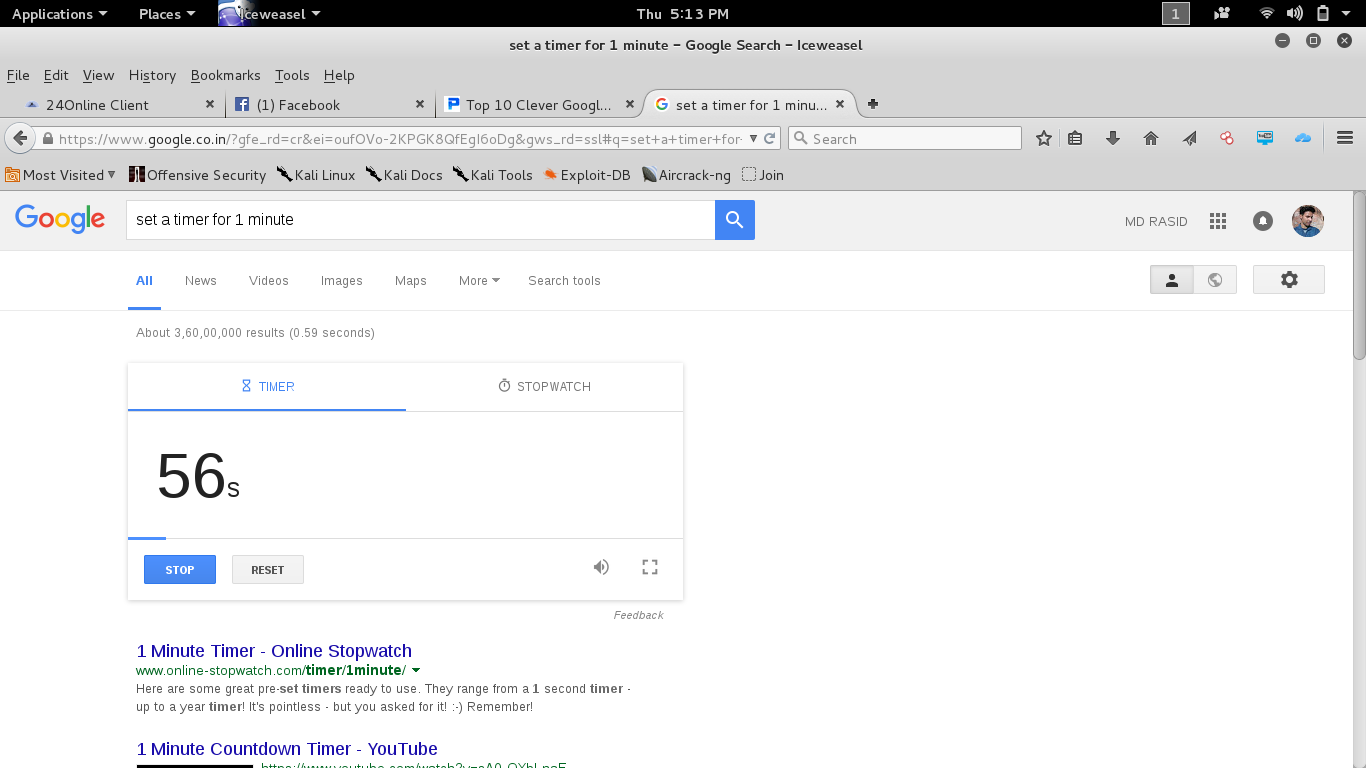This screenshot has width=1366, height=768.
Task: Click the 56s timer countdown display
Action: 198,476
